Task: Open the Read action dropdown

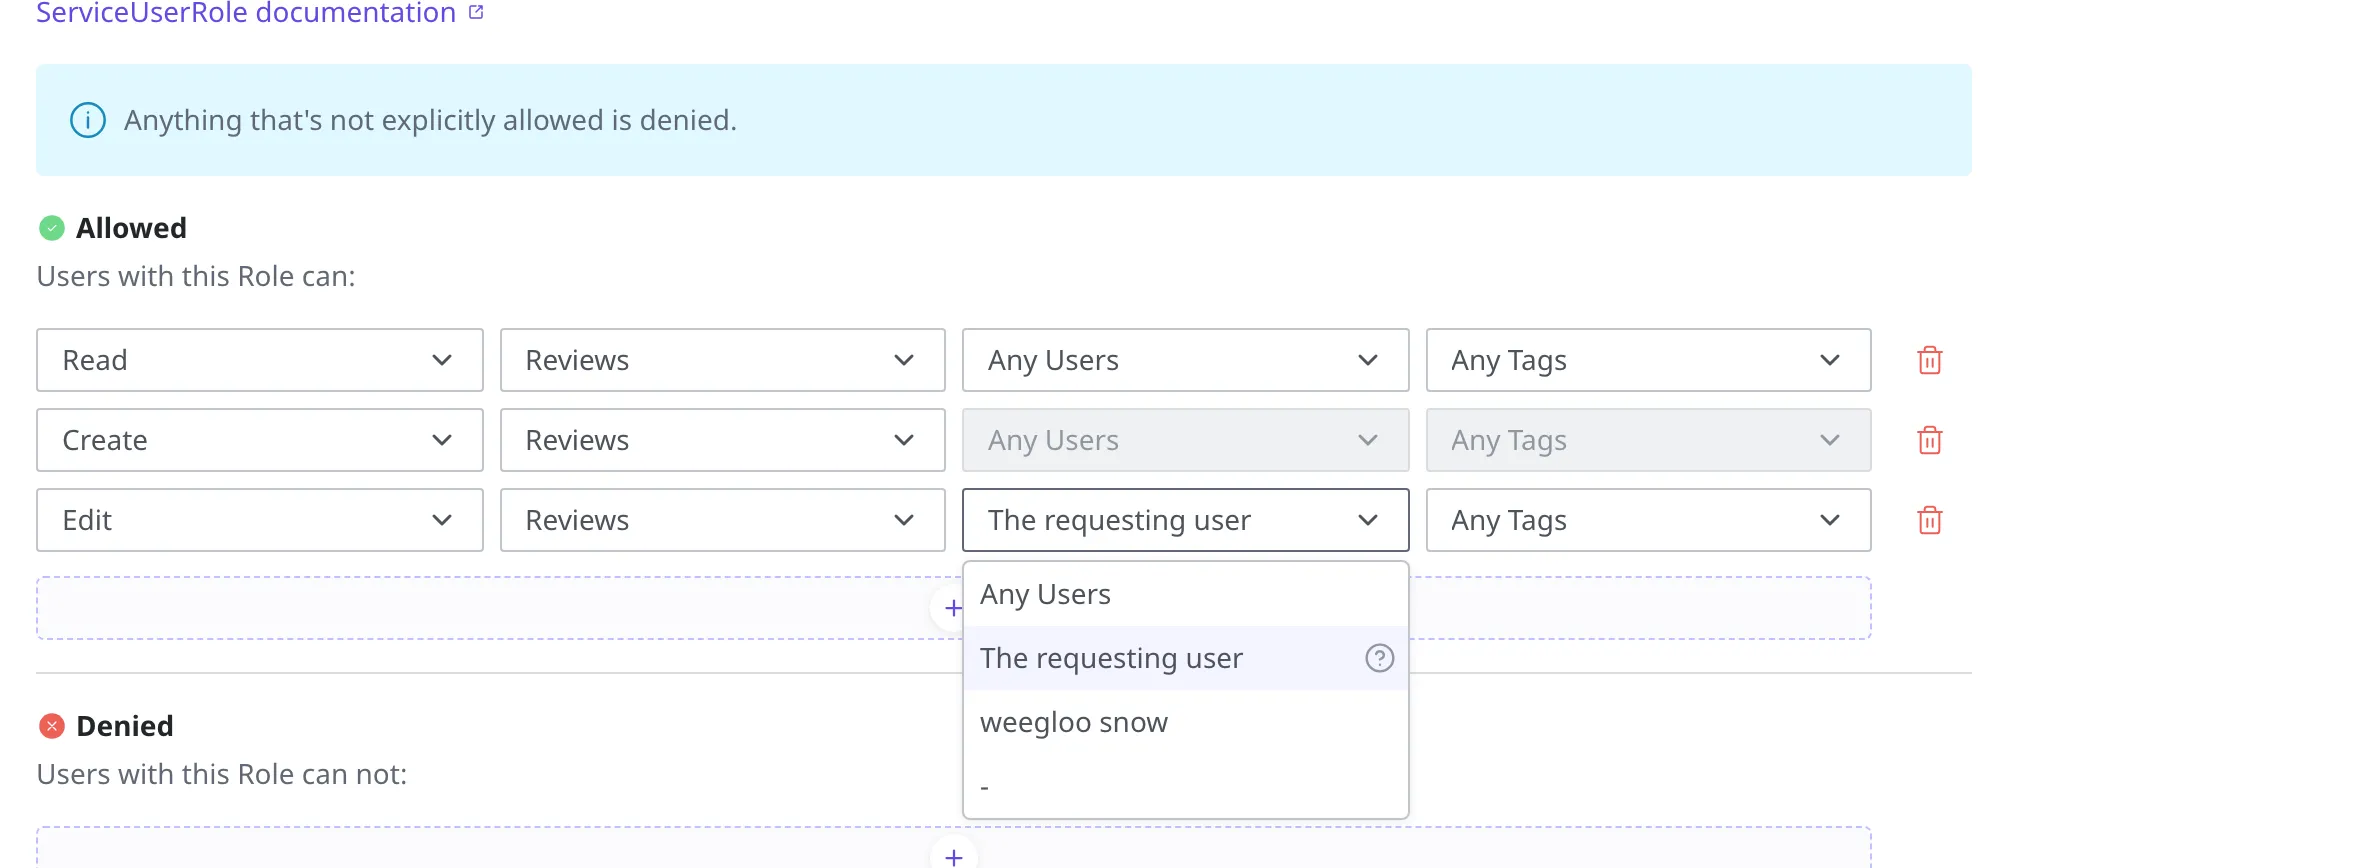Action: 260,360
